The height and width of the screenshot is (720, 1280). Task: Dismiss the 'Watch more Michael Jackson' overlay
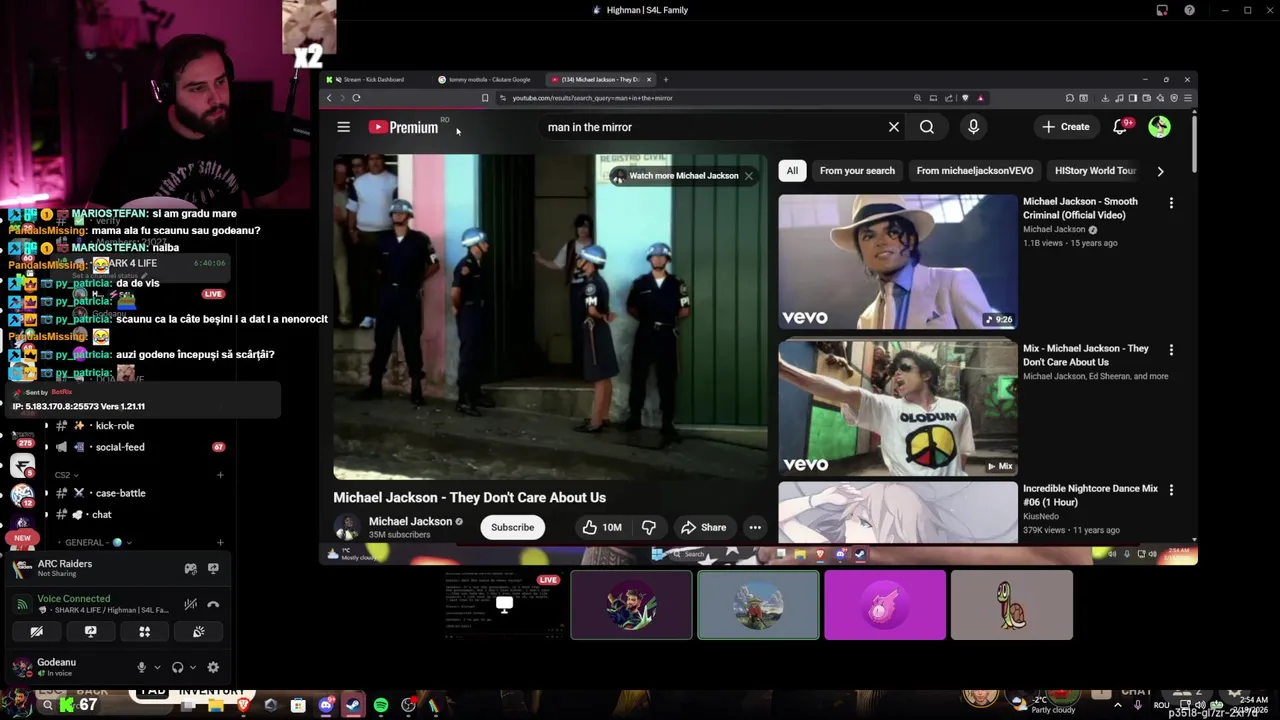[x=748, y=176]
